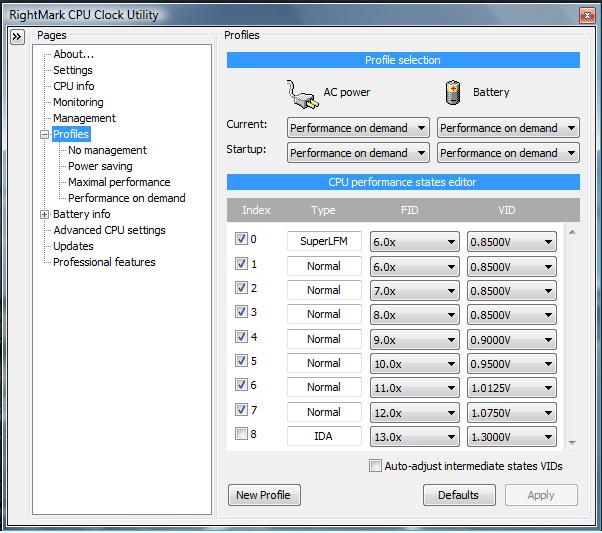
Task: Open the Startup Battery profile dropdown
Action: point(508,152)
